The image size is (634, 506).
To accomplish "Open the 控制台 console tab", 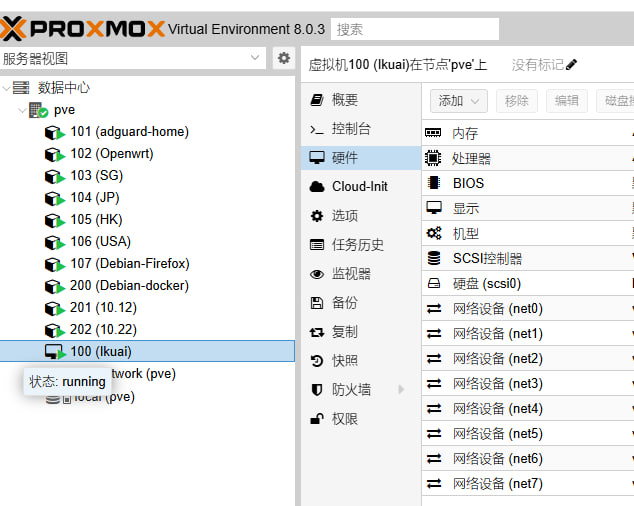I will click(351, 129).
